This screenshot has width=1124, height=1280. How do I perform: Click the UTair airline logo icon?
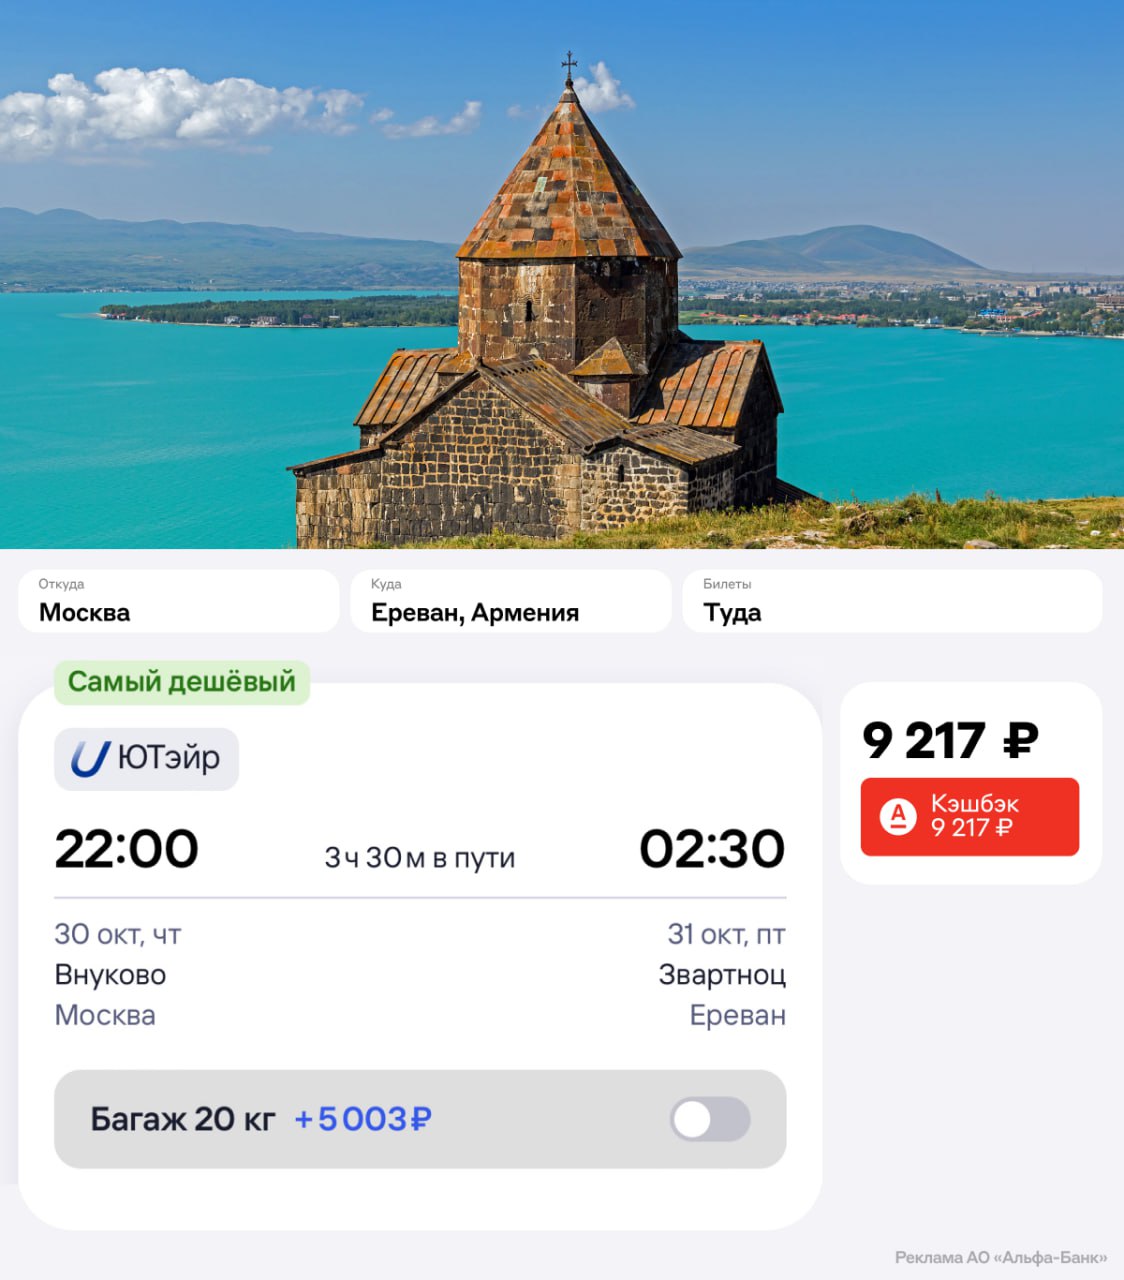90,759
